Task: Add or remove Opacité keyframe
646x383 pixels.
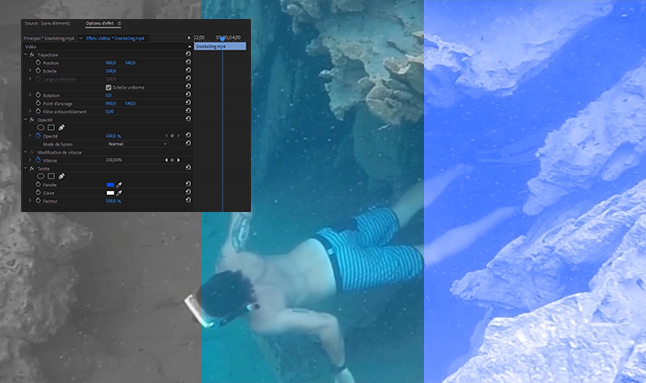Action: 172,136
